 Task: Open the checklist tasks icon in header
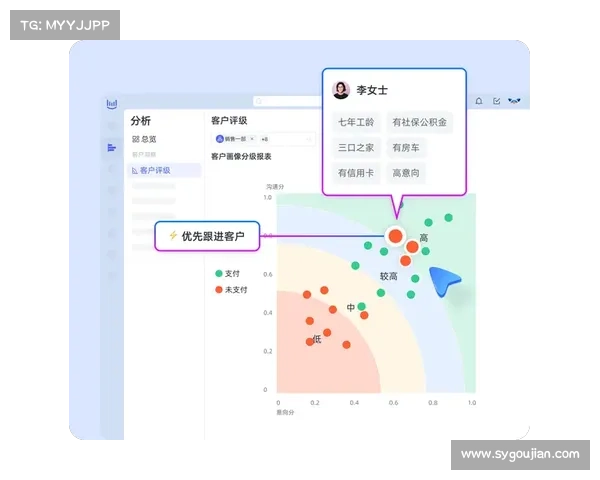point(497,101)
